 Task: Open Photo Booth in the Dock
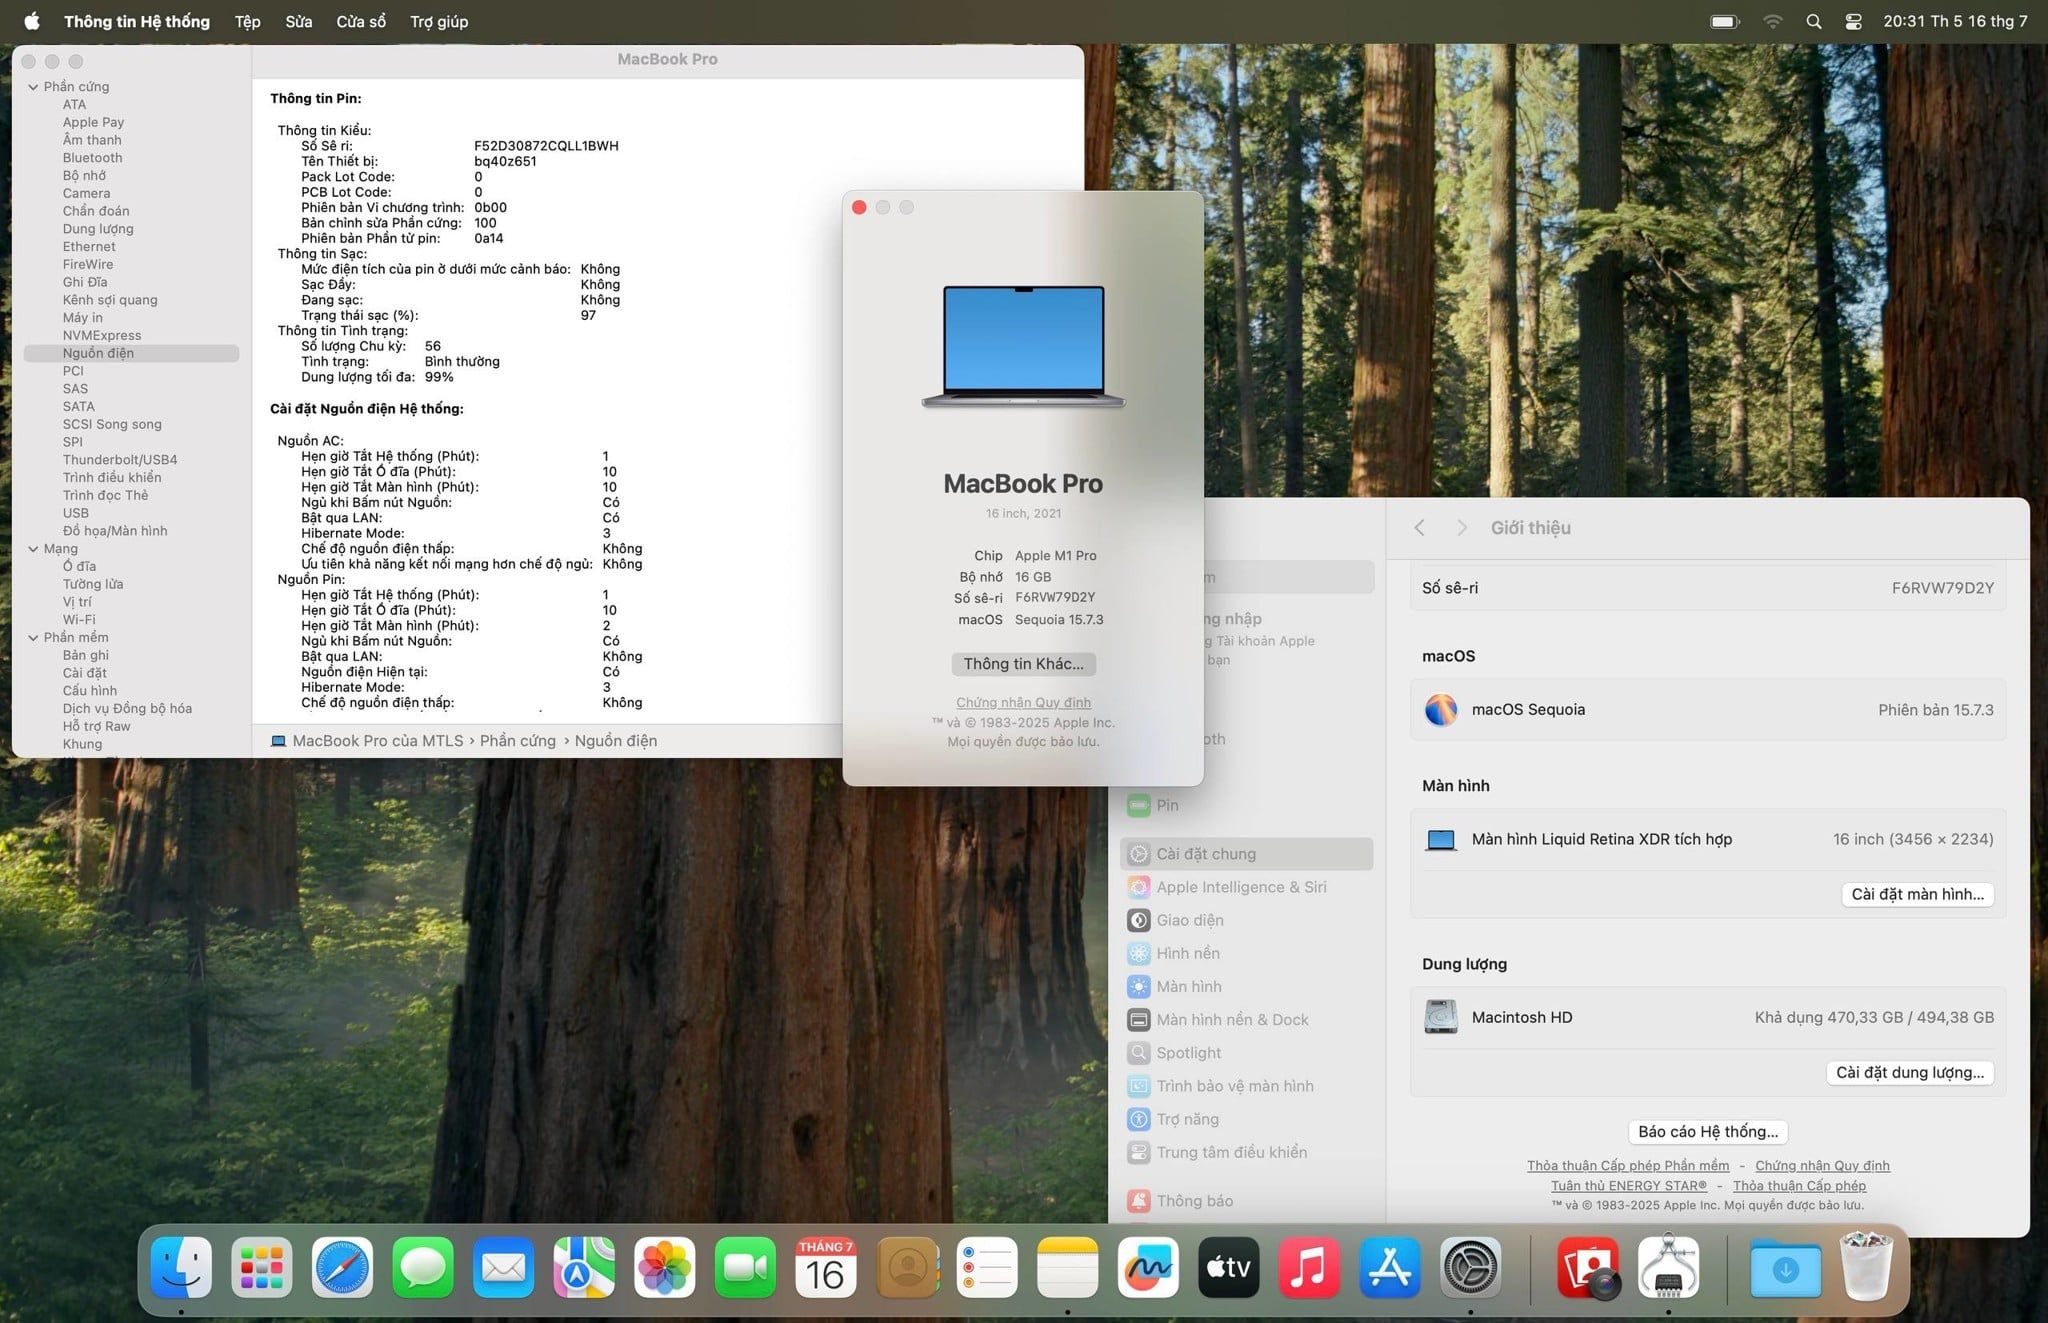(1588, 1267)
